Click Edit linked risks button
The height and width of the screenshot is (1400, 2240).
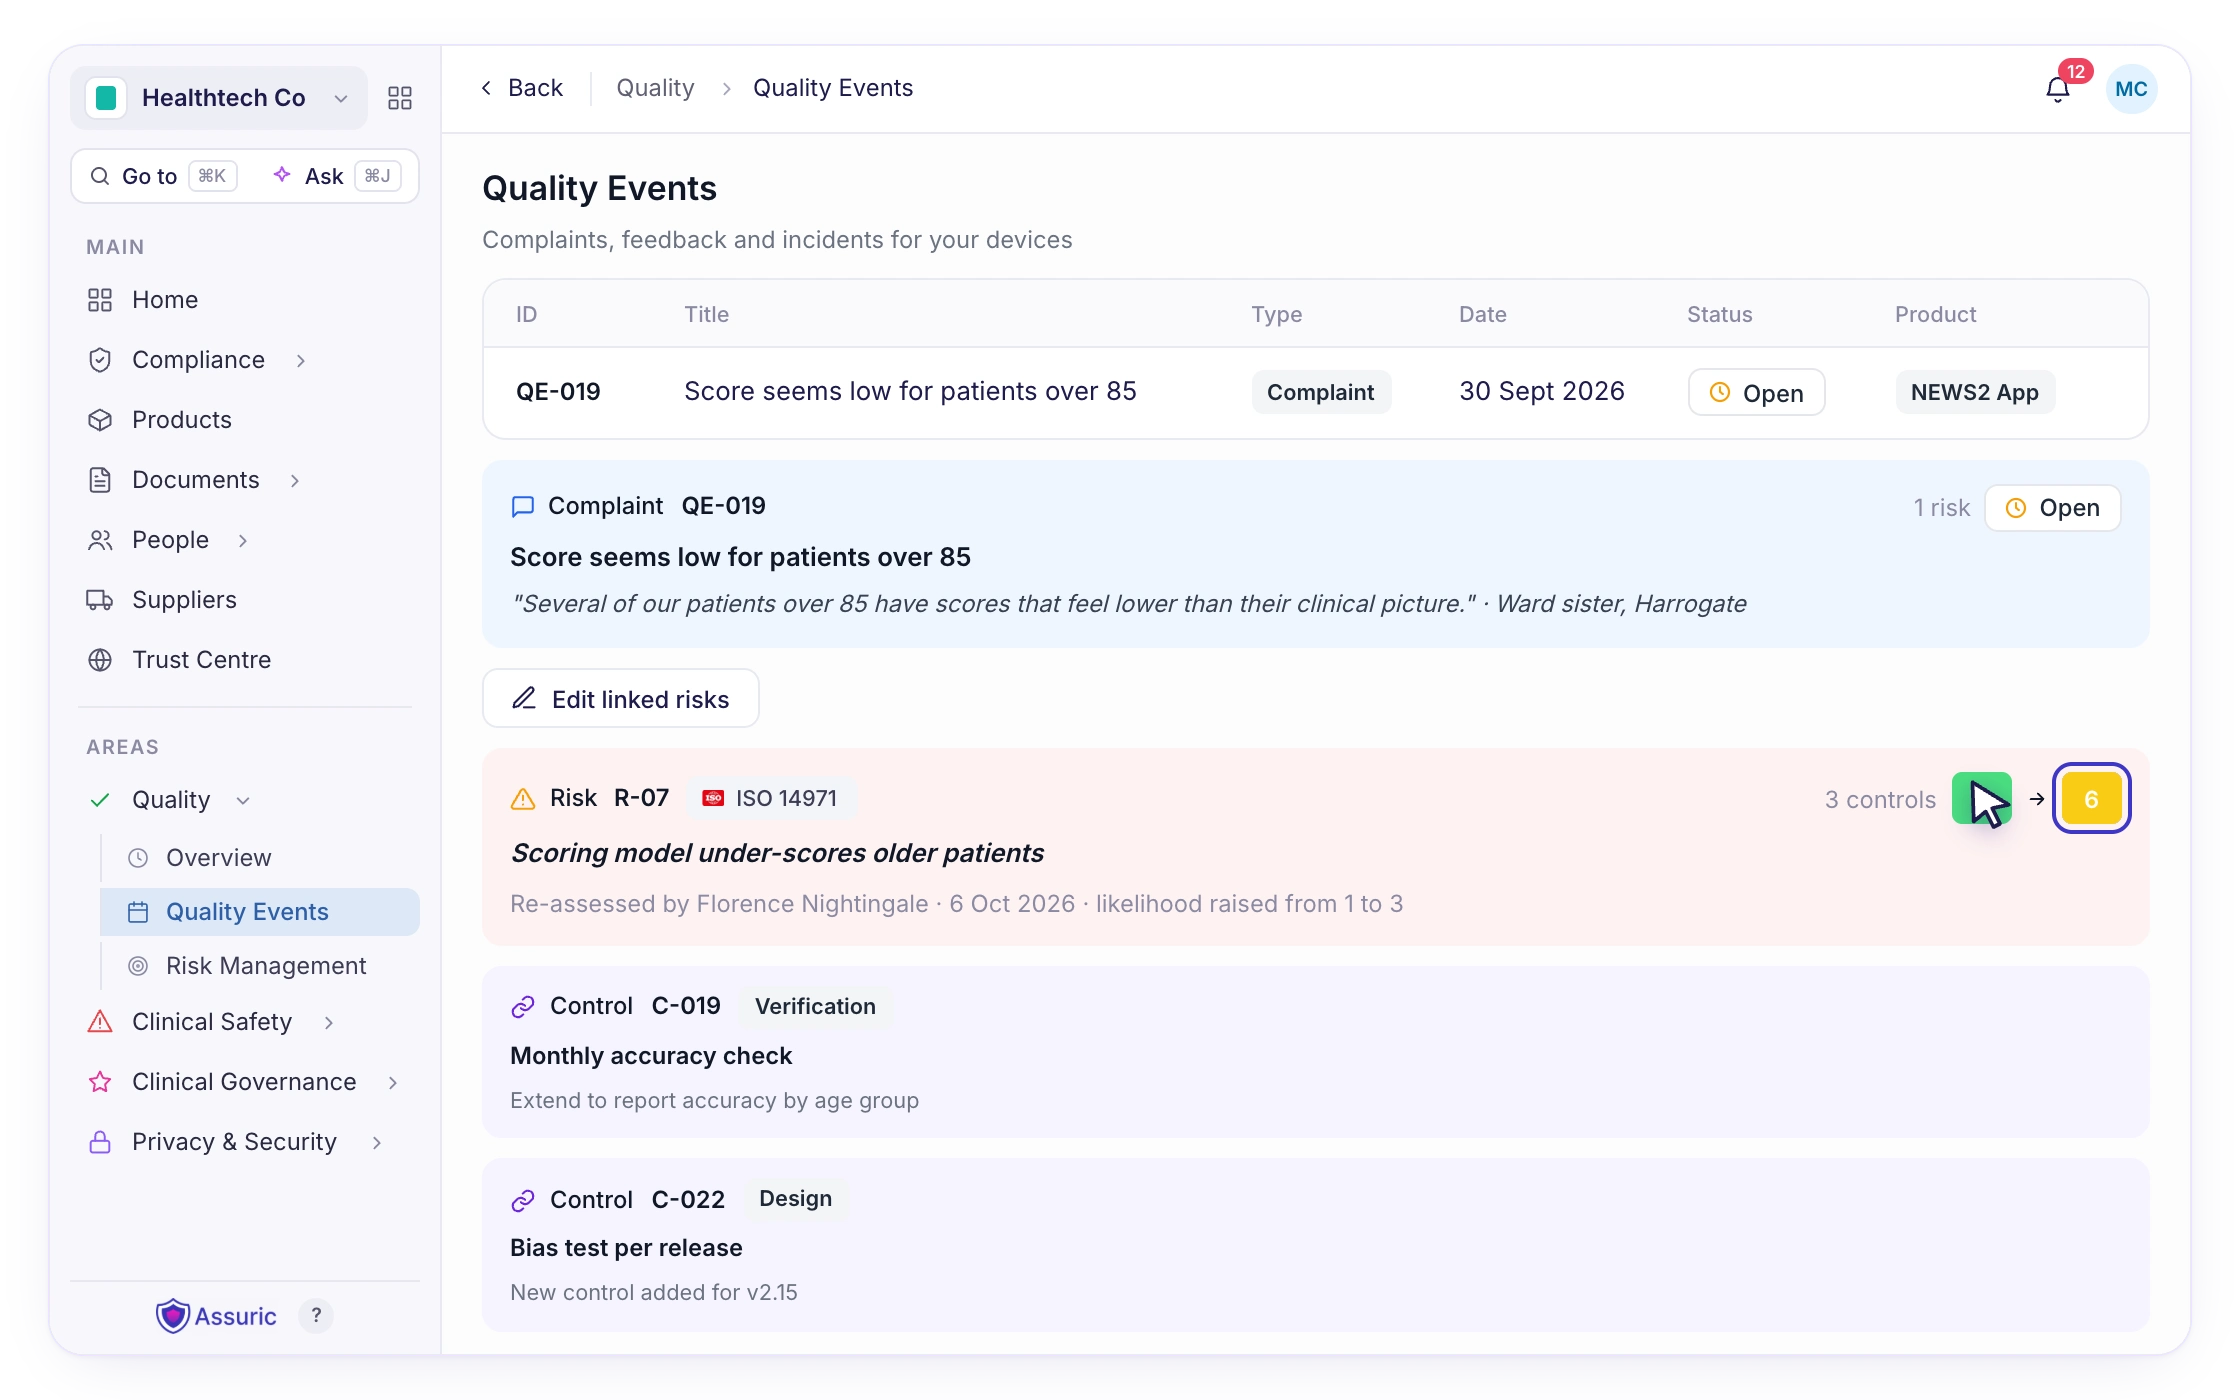(x=621, y=699)
